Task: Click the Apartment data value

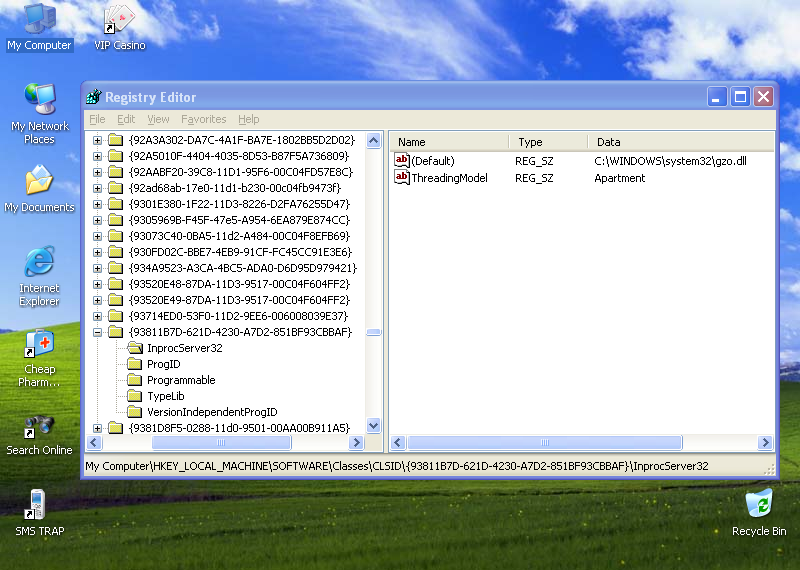Action: (619, 178)
